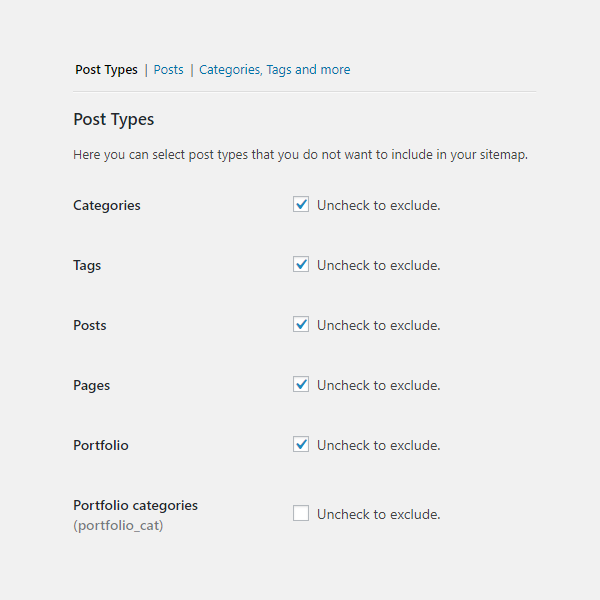
Task: Click 'Uncheck to exclude' label beside Pages
Action: pos(378,385)
